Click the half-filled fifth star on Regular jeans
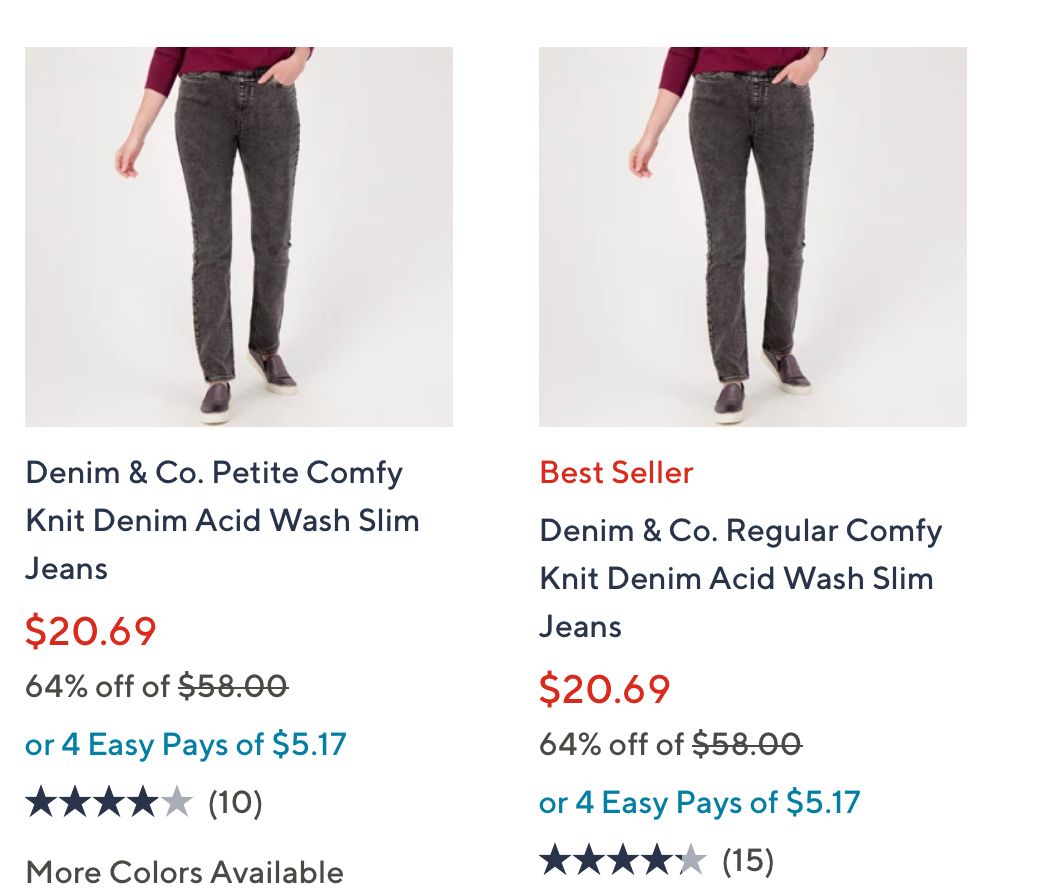The width and height of the screenshot is (1042, 889). tap(691, 860)
